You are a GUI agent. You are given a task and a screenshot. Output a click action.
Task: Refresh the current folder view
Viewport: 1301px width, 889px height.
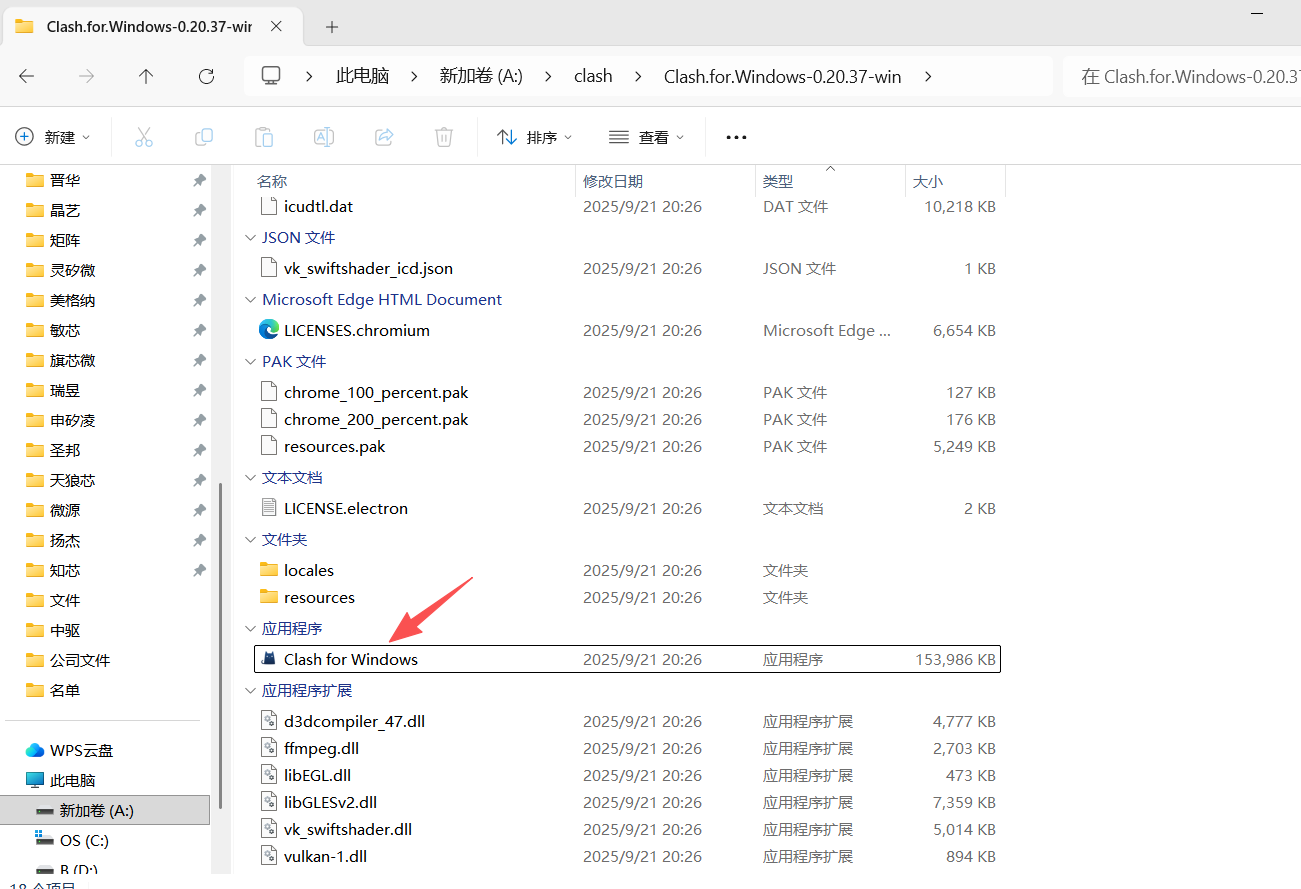[206, 76]
